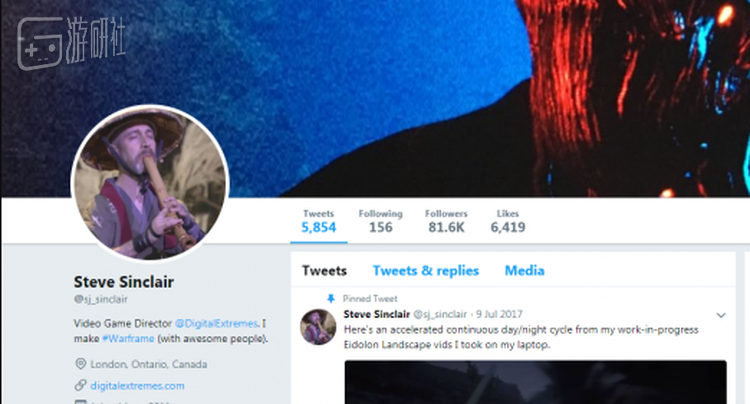Open Steve Sinclair's large profile picture

coord(150,183)
